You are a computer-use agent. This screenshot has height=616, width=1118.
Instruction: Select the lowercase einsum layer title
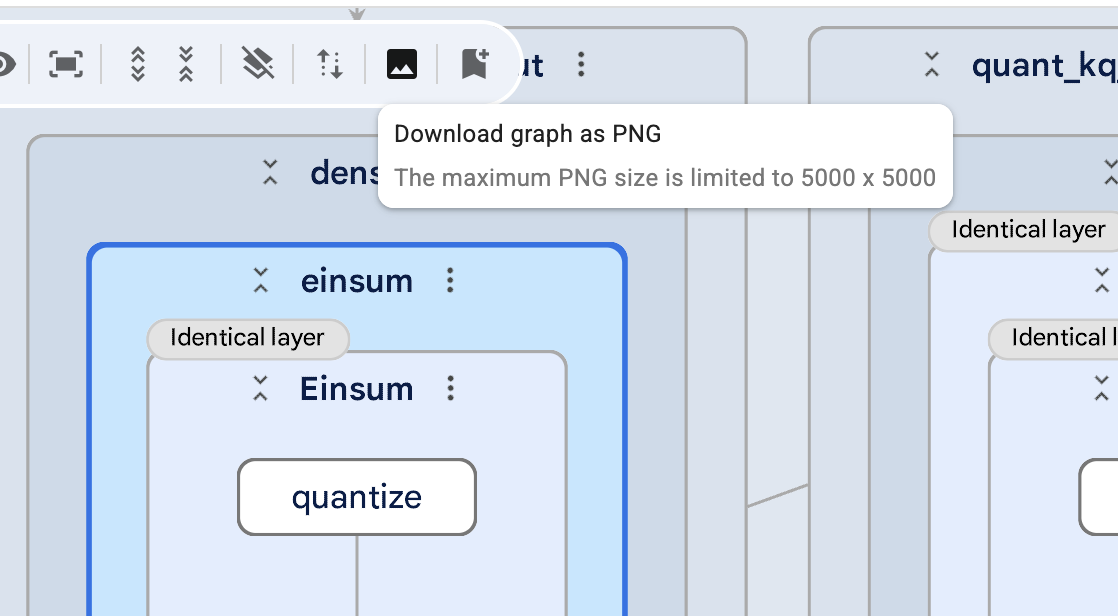tap(356, 281)
